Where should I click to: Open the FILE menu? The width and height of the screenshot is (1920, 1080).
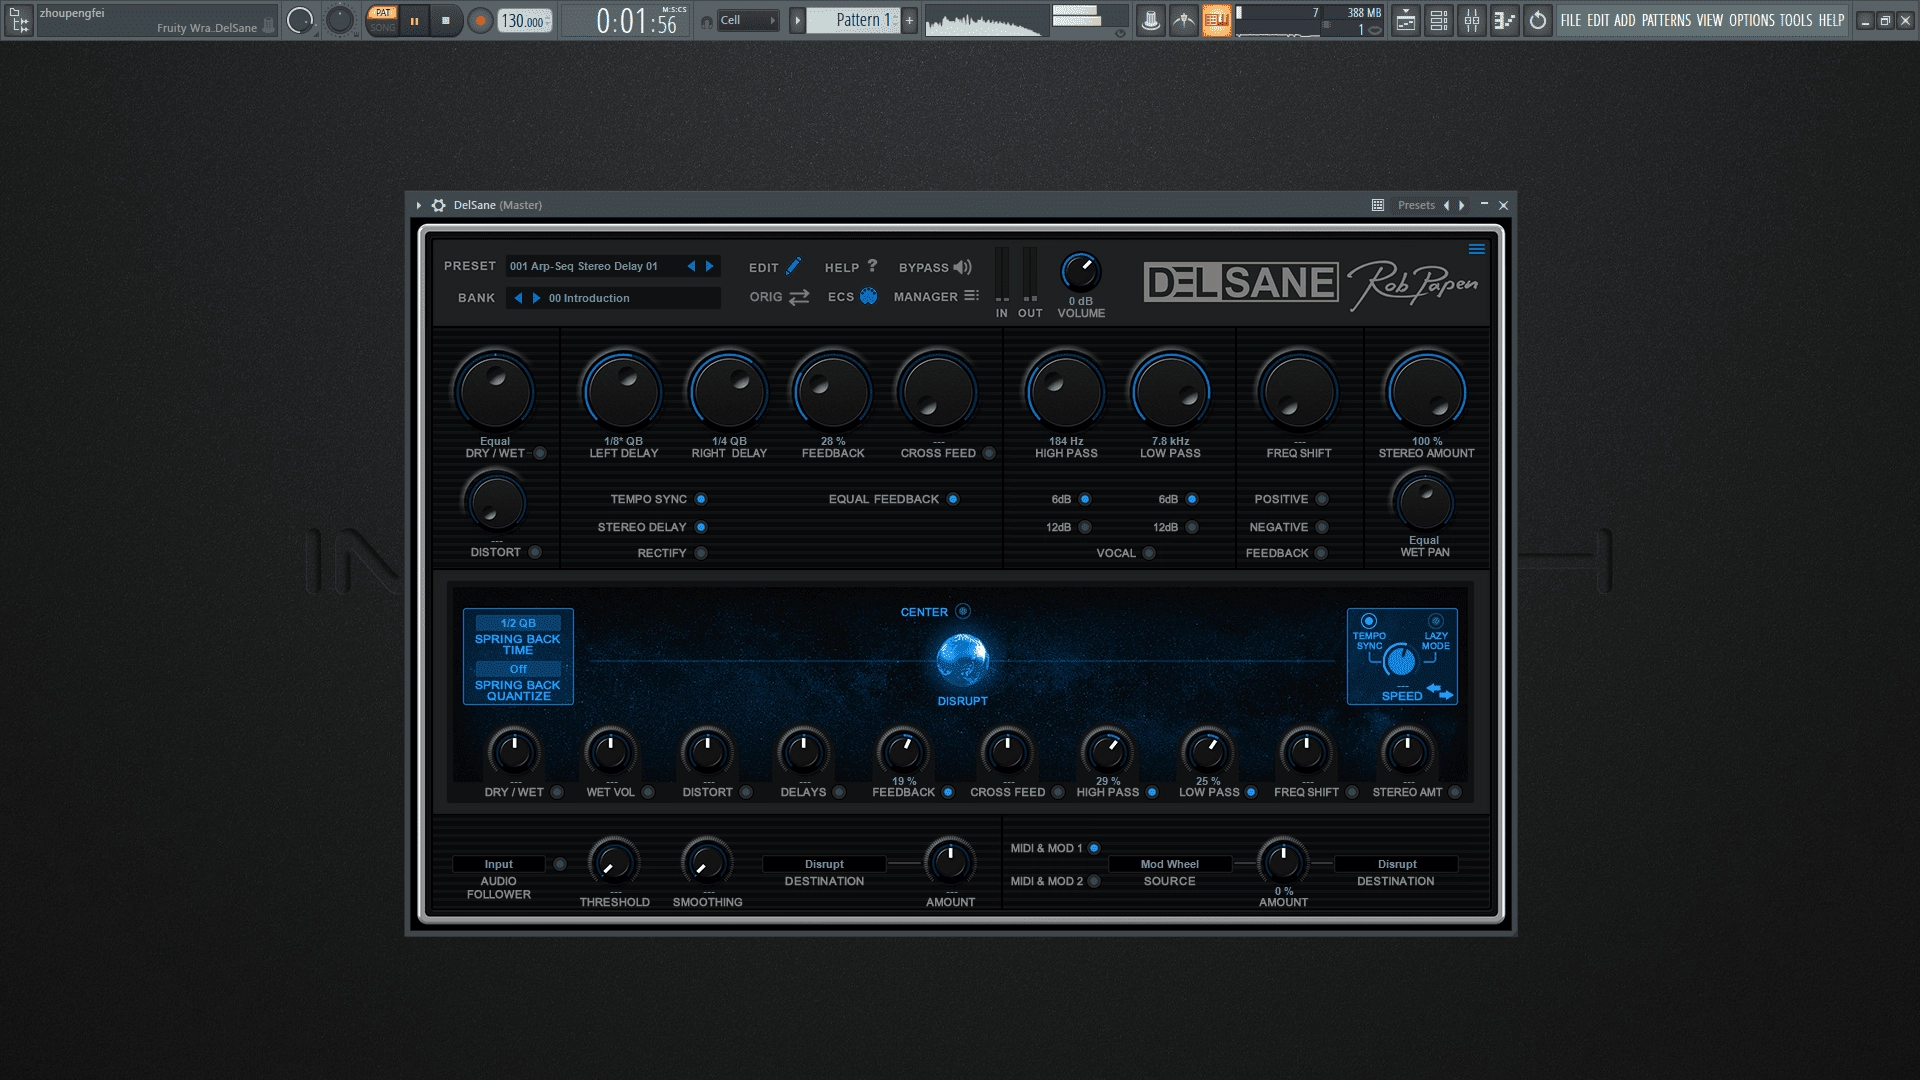1571,20
